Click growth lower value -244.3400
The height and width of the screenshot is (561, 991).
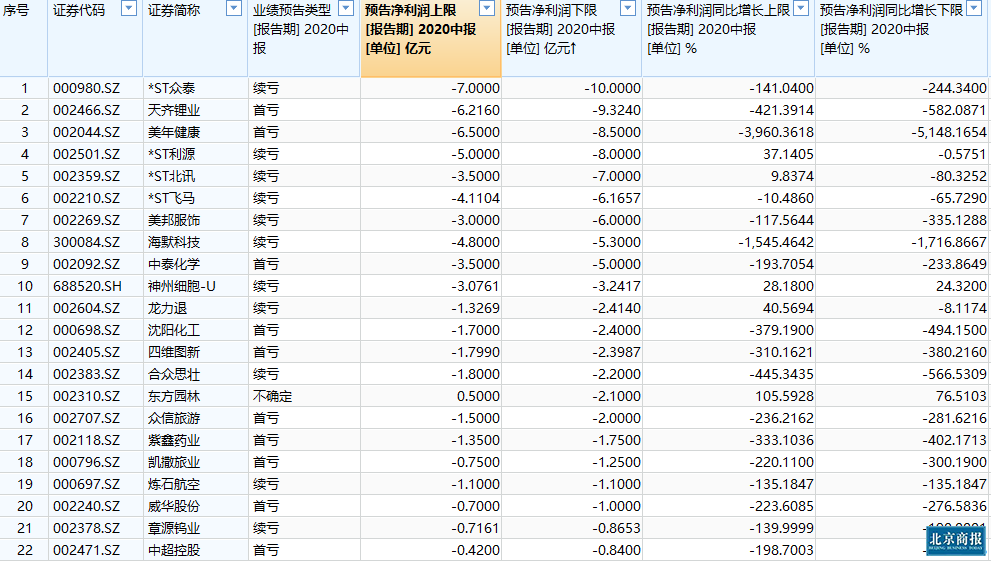point(954,88)
